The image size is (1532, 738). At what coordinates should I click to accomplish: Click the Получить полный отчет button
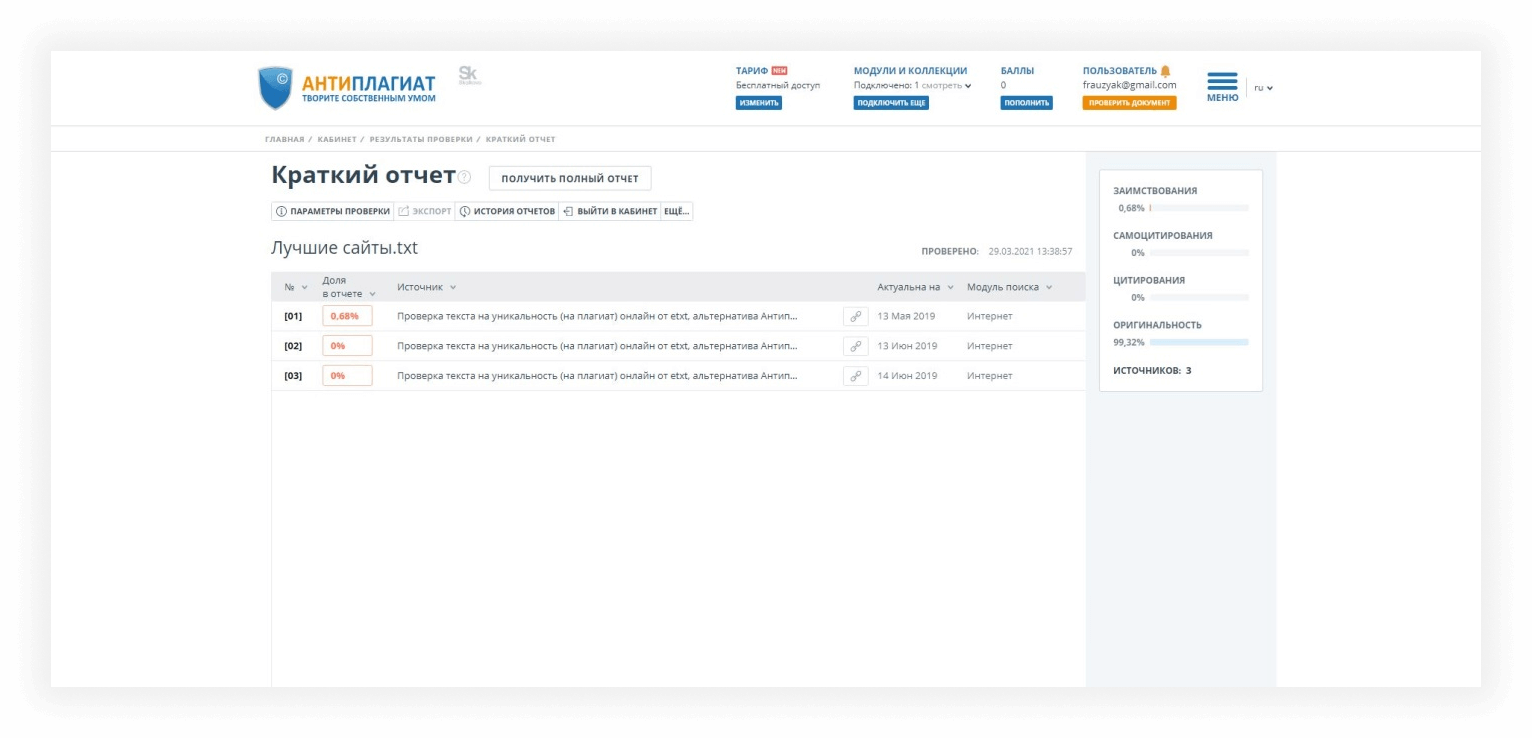[569, 179]
